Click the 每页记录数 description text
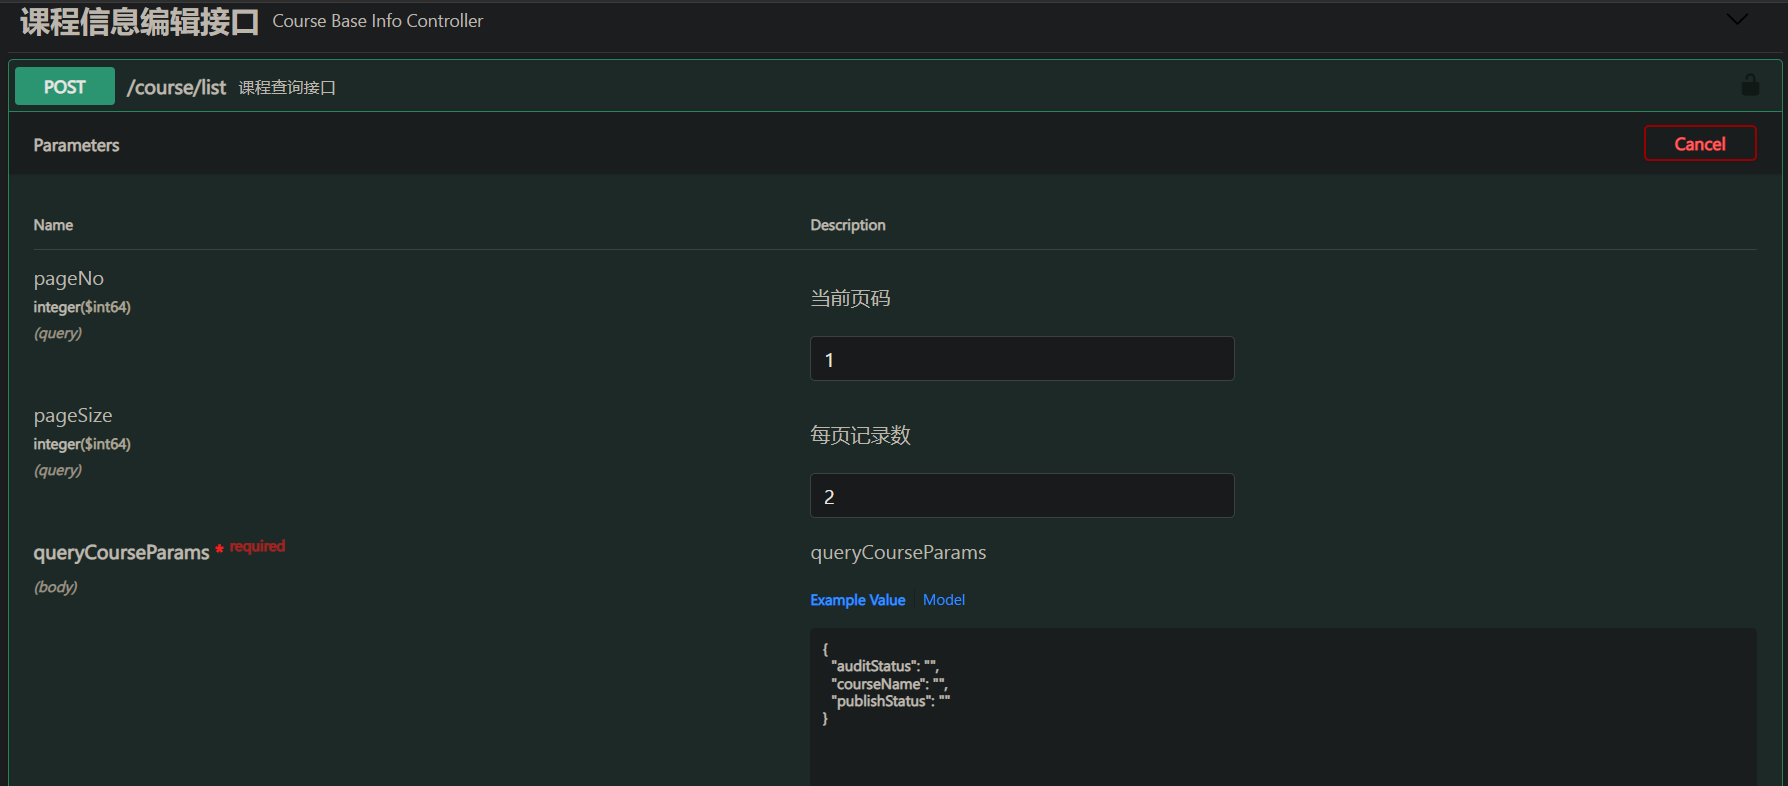 [x=860, y=435]
